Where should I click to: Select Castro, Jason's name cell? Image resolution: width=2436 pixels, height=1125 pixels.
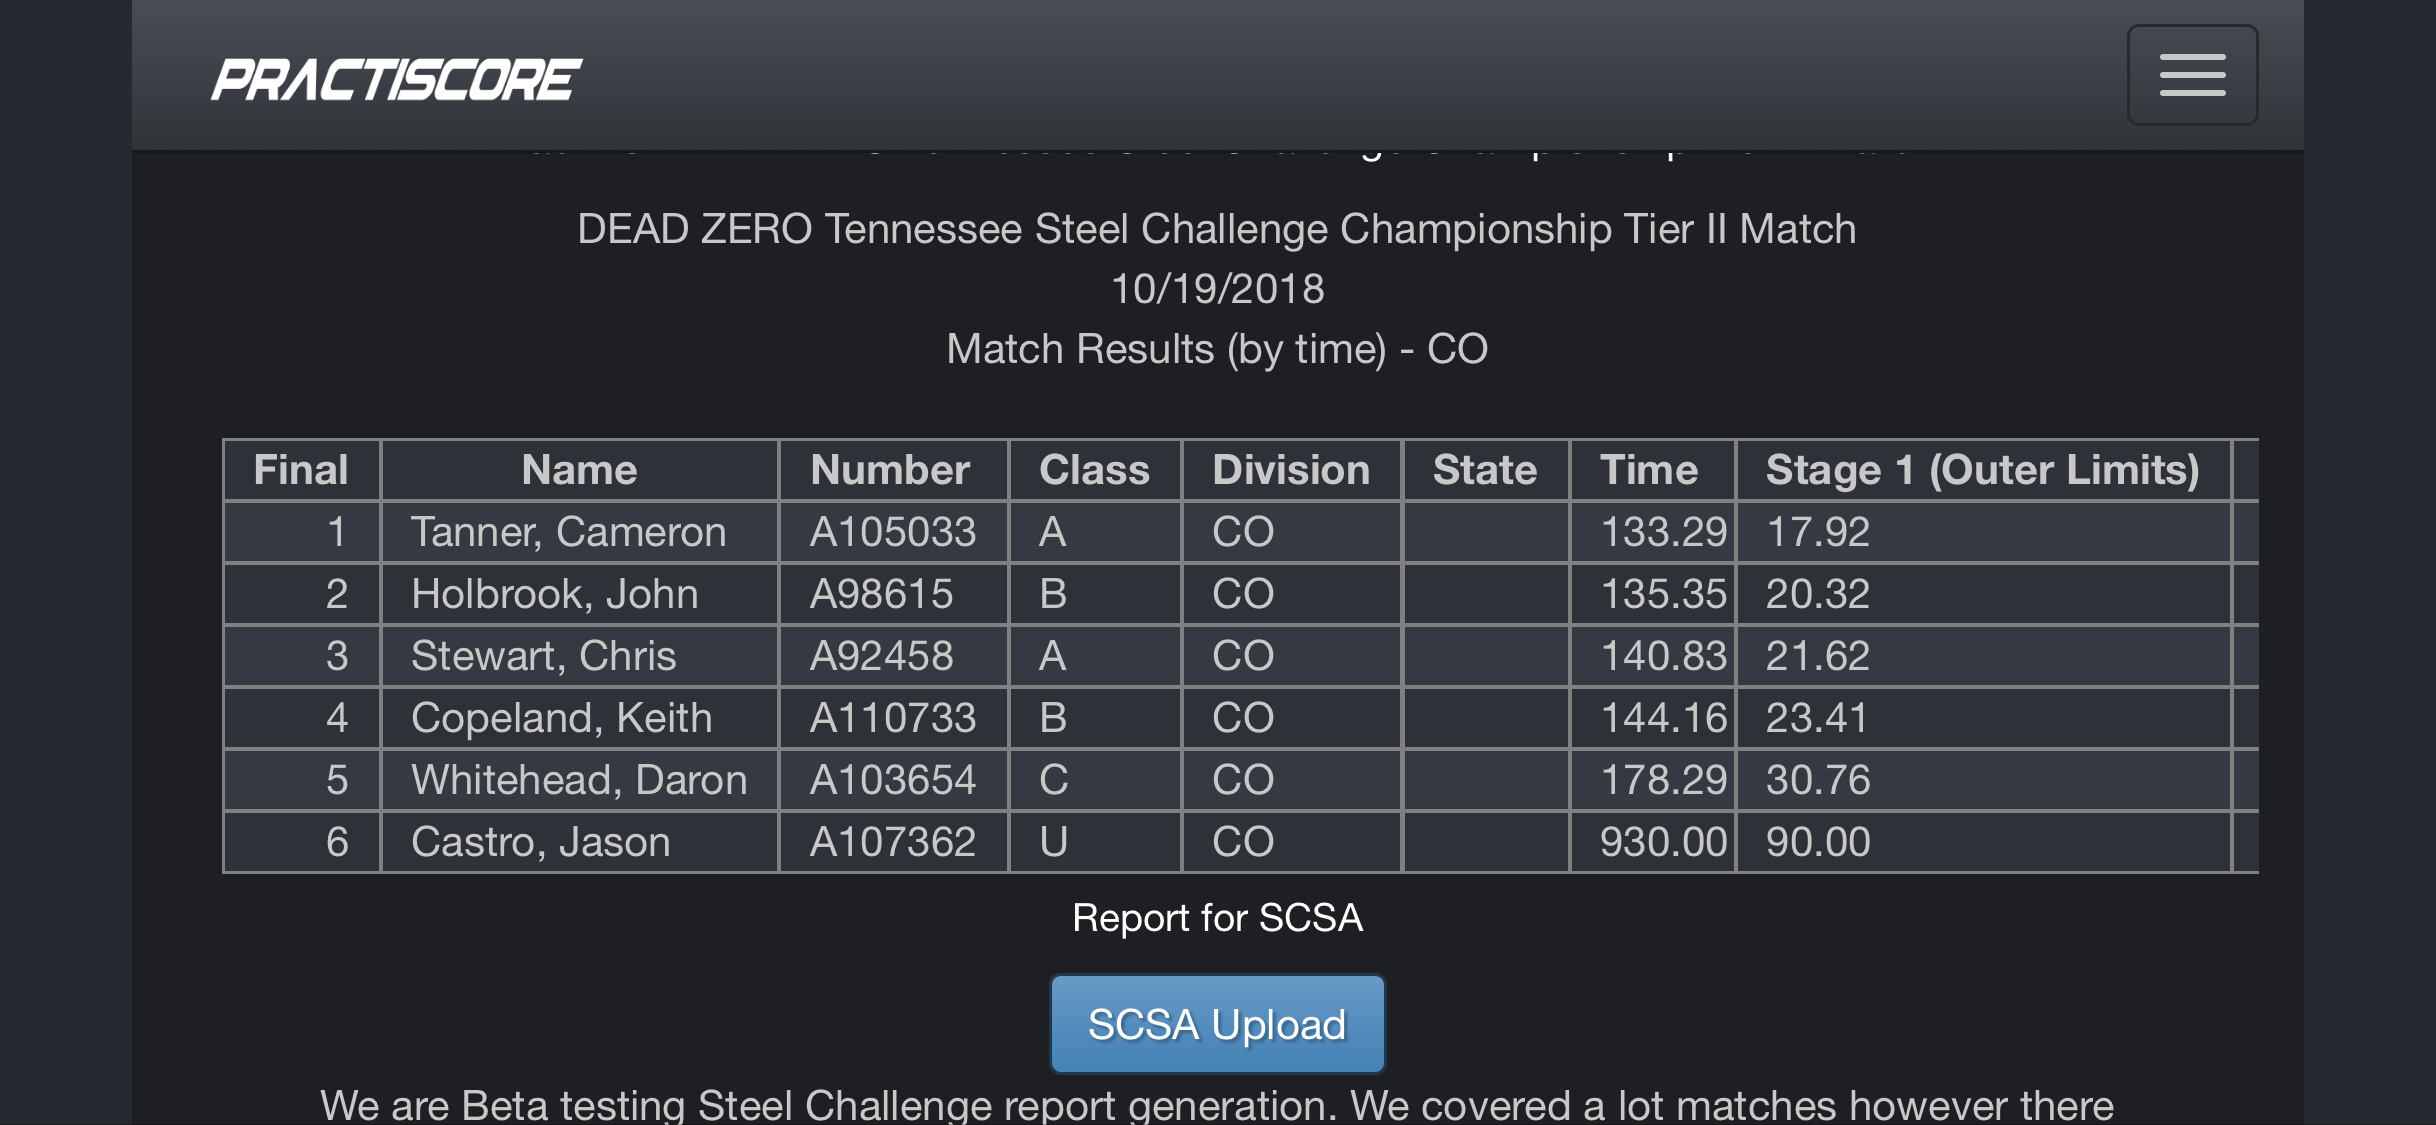click(540, 842)
